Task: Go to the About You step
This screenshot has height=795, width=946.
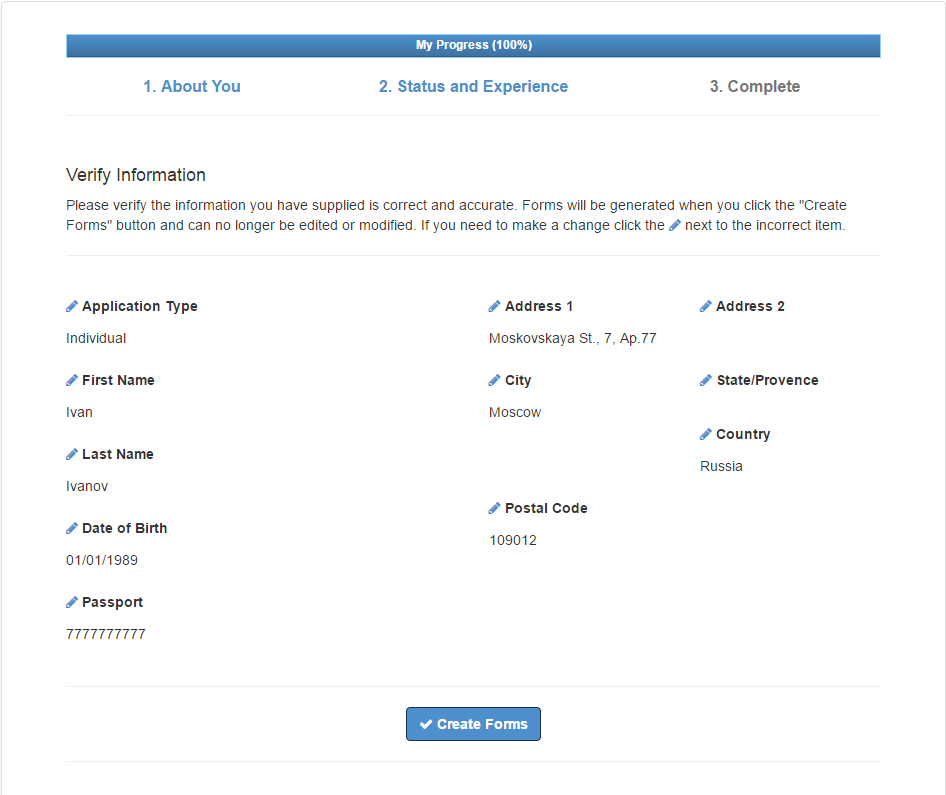Action: click(192, 86)
